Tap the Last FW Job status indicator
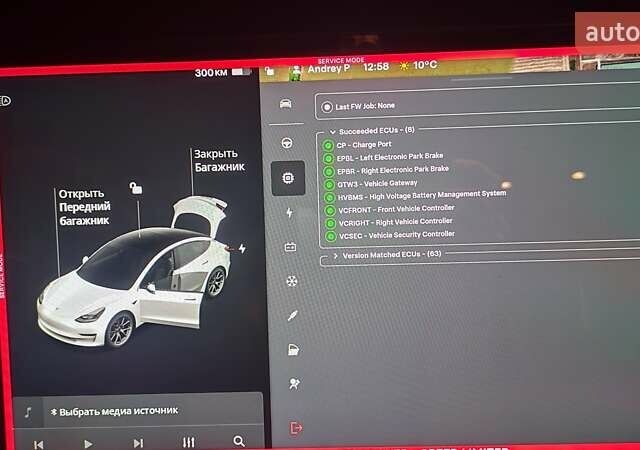640x450 pixels. (x=327, y=107)
